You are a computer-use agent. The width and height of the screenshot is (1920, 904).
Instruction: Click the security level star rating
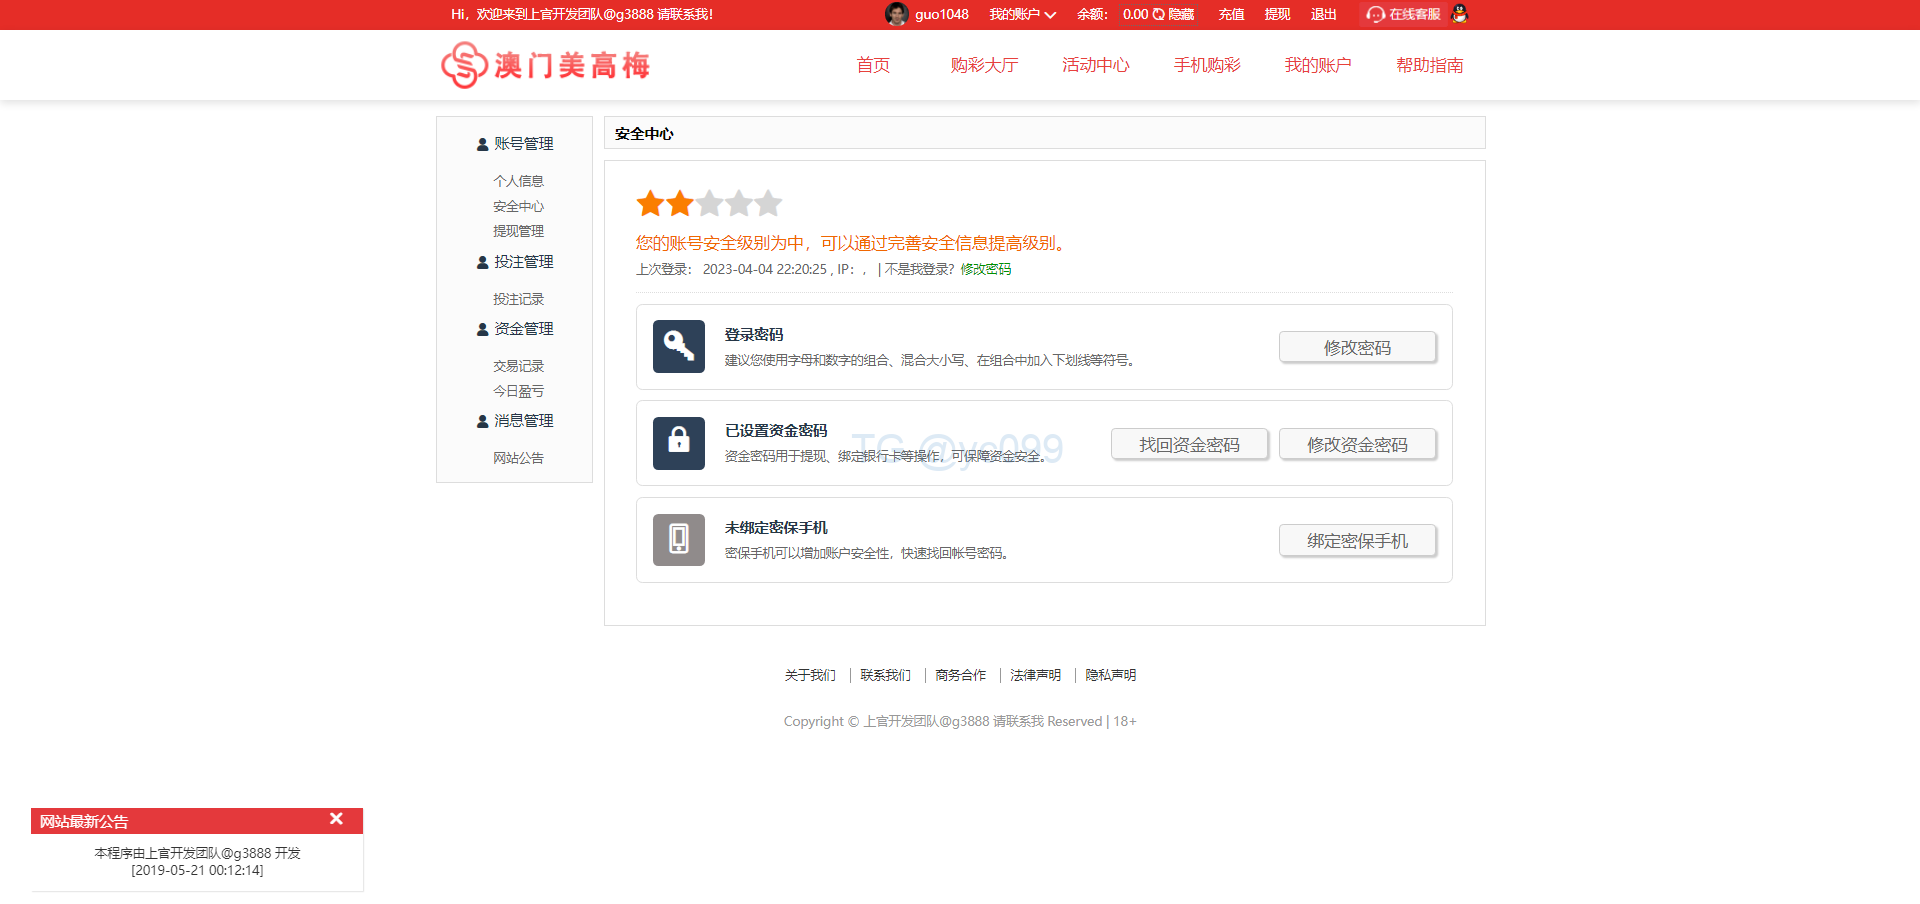[708, 204]
